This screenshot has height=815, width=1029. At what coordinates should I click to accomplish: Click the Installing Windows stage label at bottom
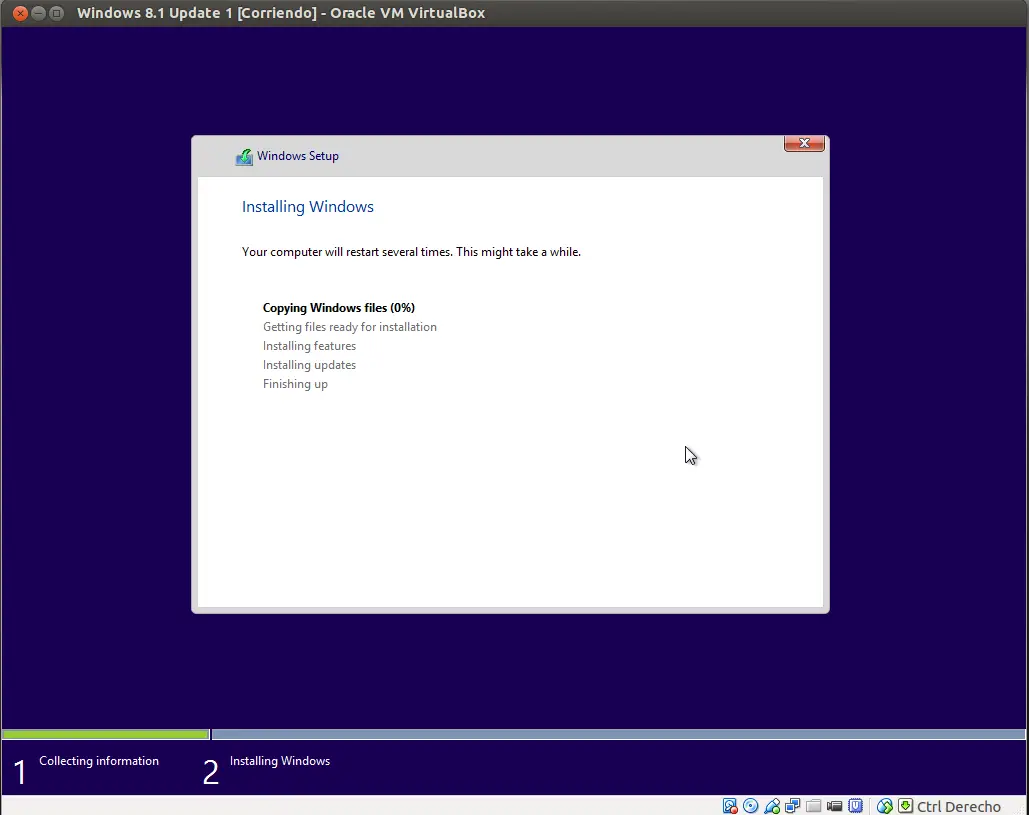pos(280,761)
